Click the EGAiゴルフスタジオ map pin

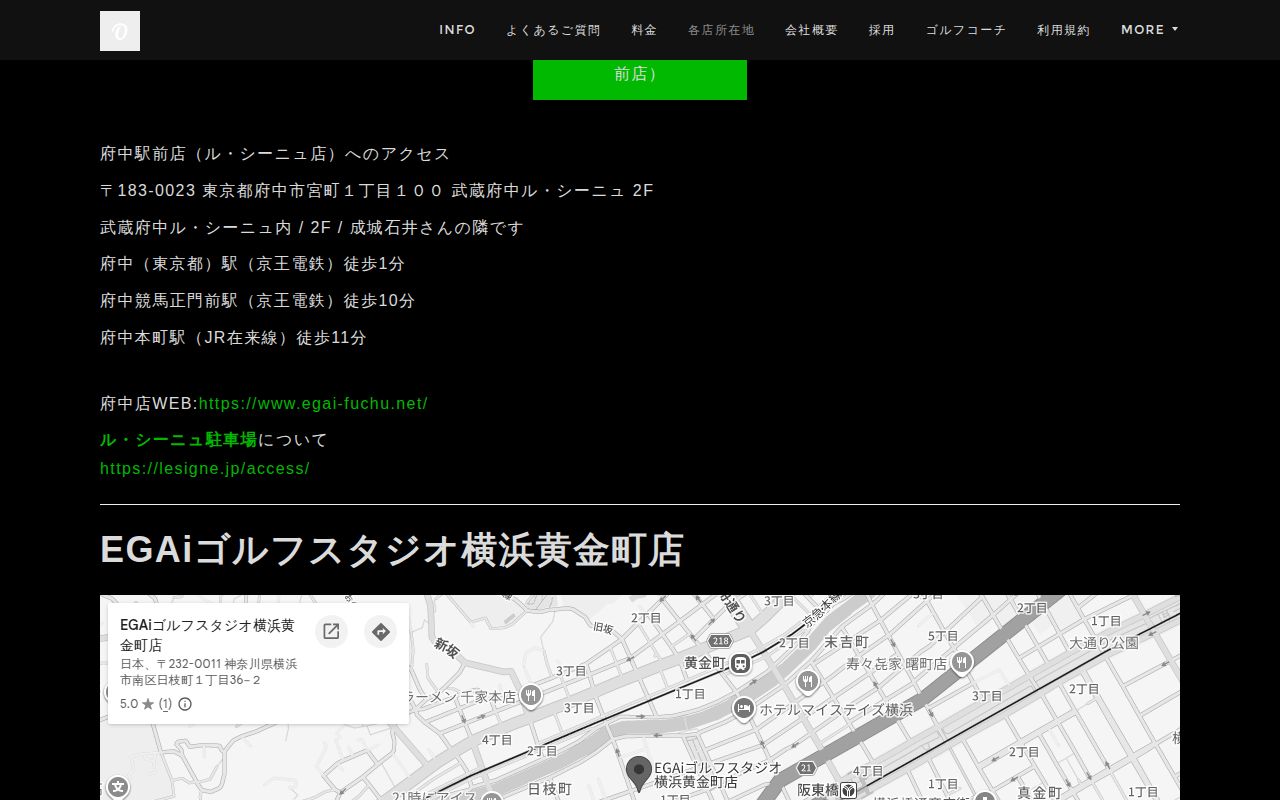pyautogui.click(x=638, y=774)
